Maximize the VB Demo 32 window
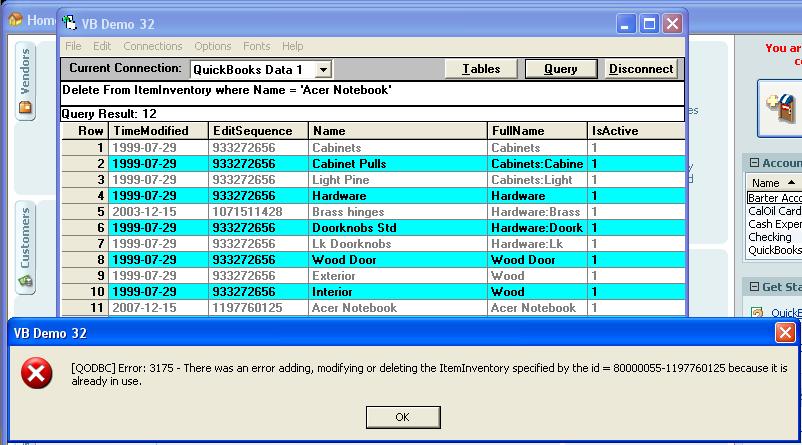Viewport: 802px width, 445px height. 648,22
